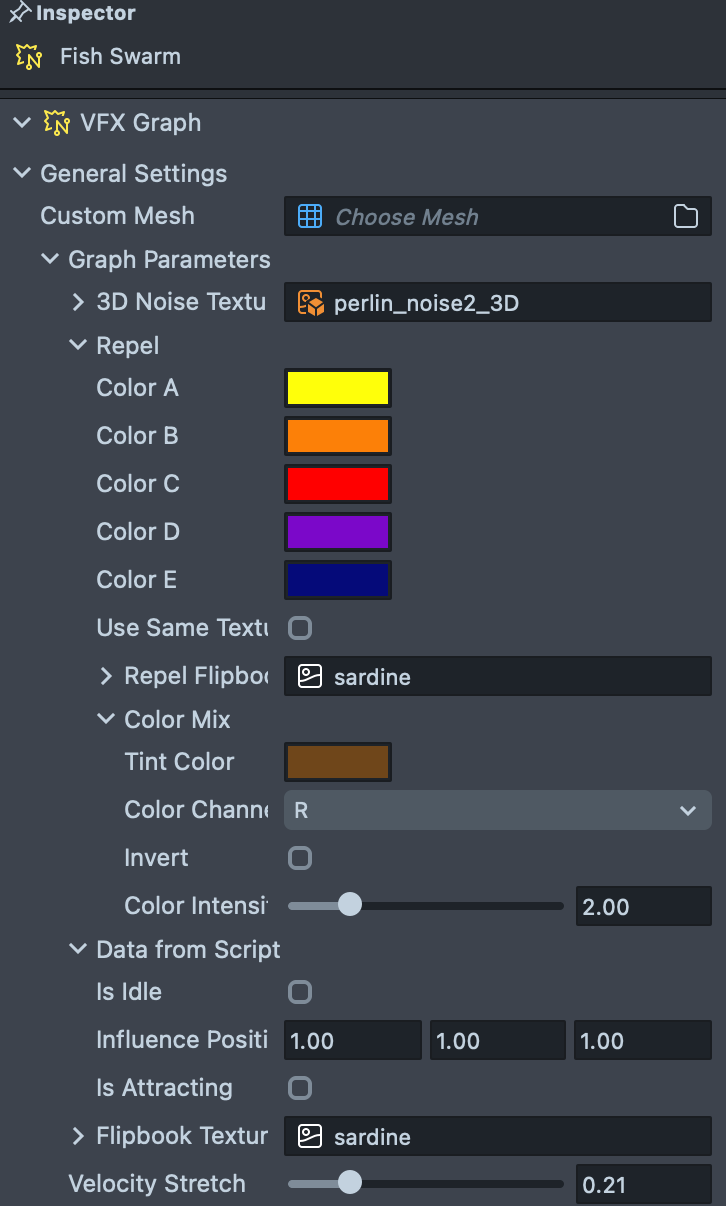Collapse the General Settings section

[22, 174]
